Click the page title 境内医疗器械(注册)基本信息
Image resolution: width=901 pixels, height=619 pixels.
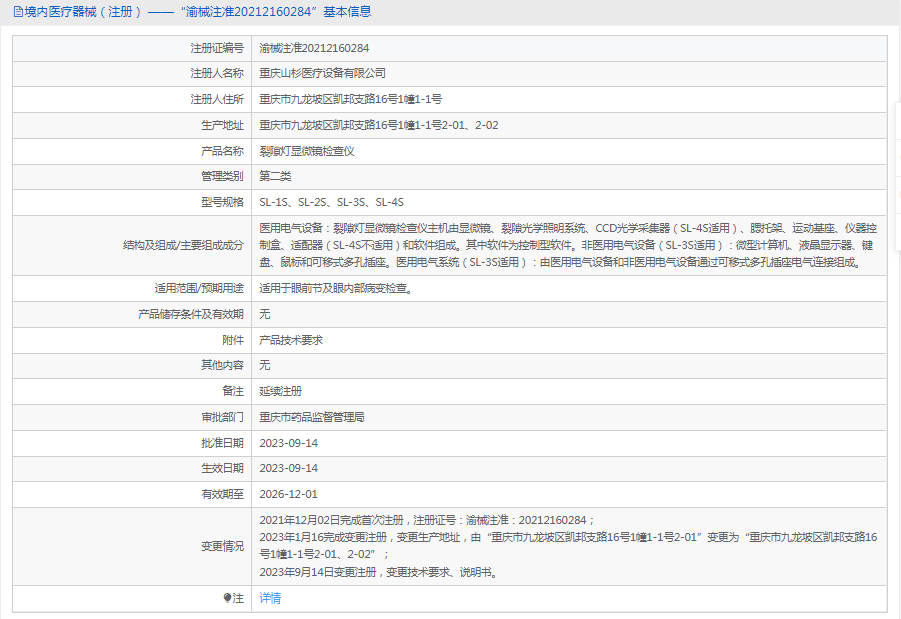[x=198, y=11]
